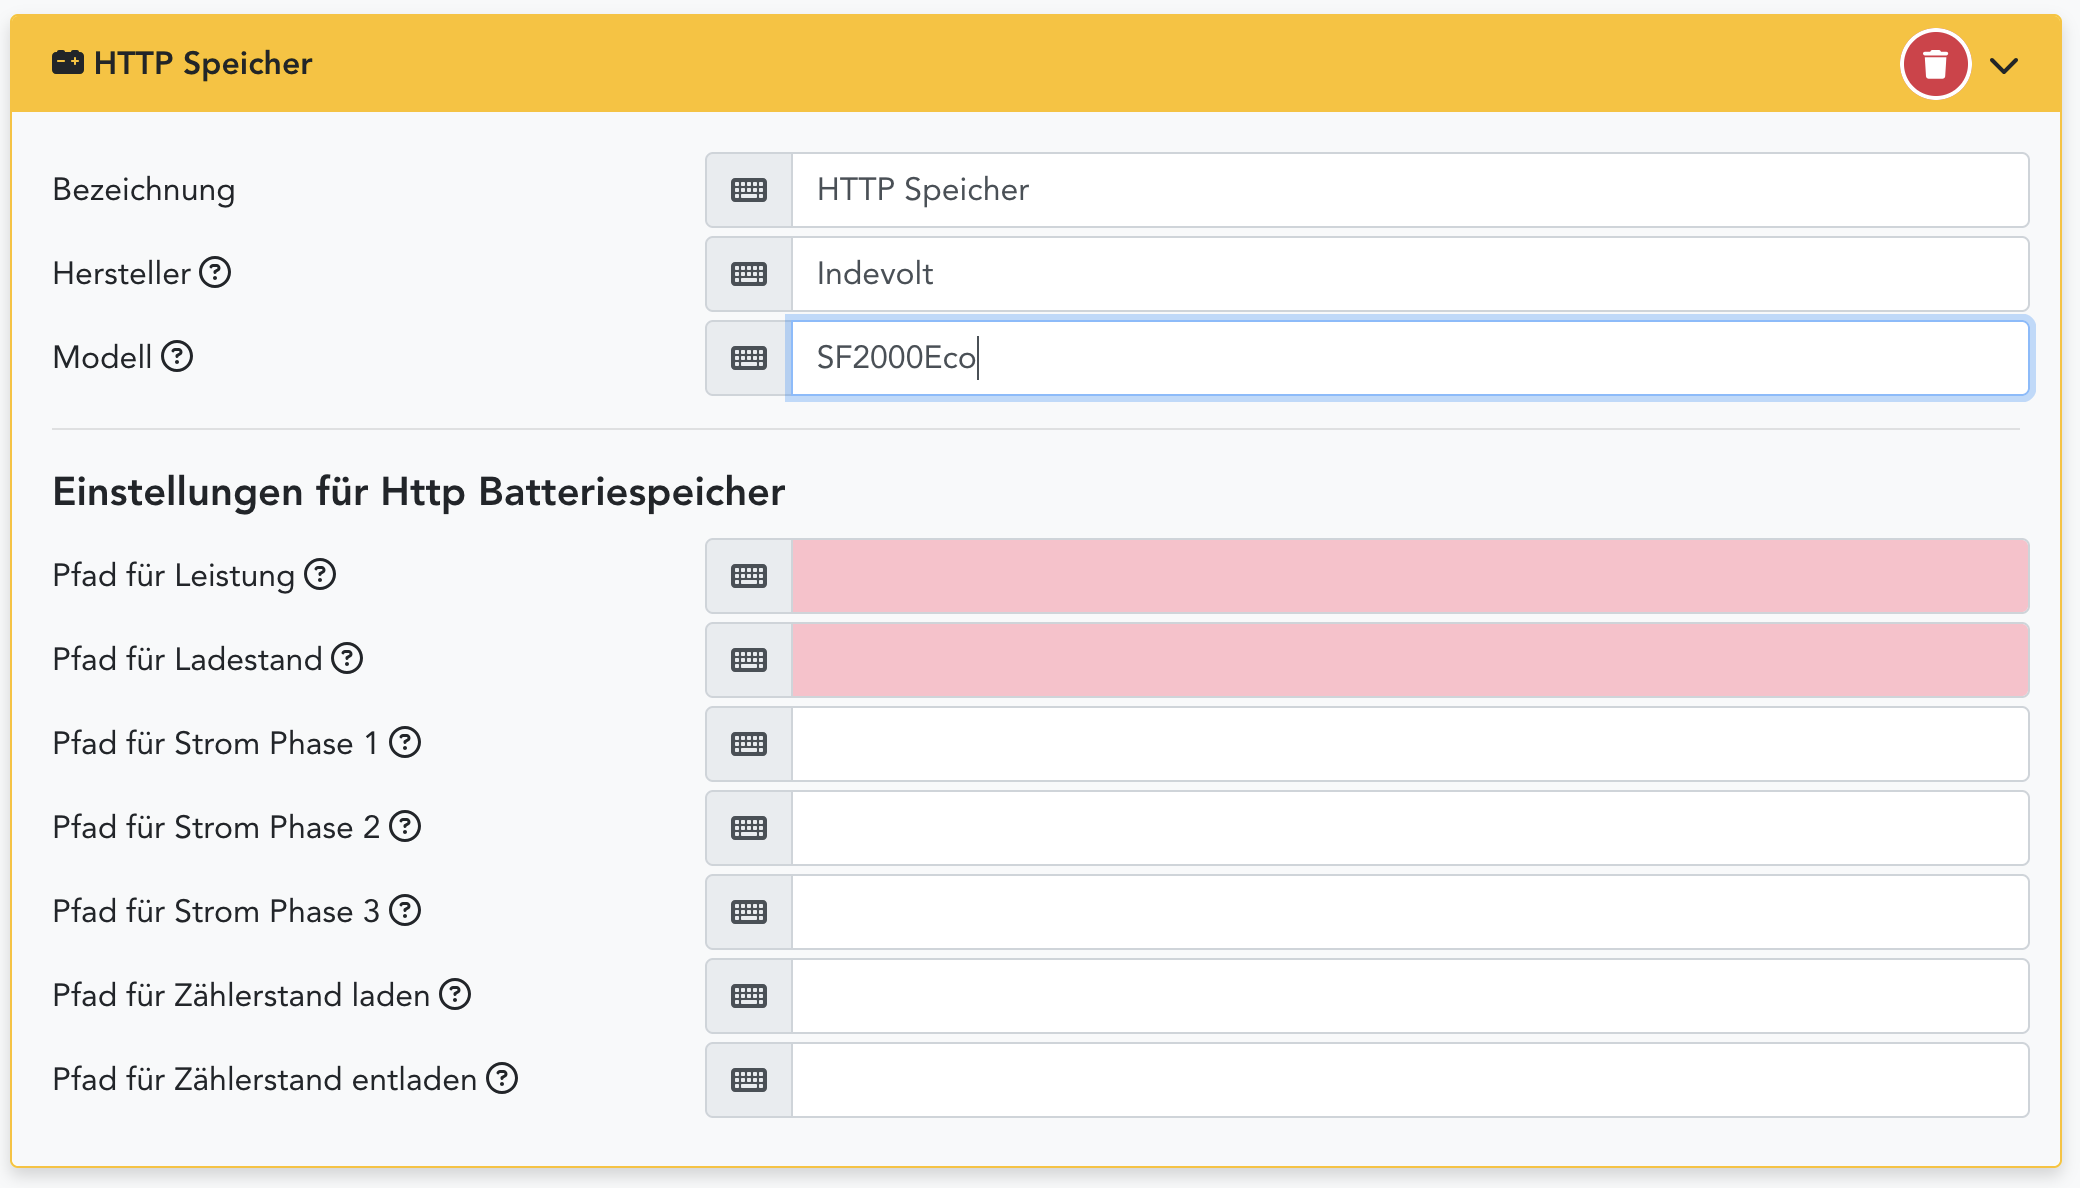Open help for Zählerstand entladen
This screenshot has width=2080, height=1188.
tap(502, 1078)
